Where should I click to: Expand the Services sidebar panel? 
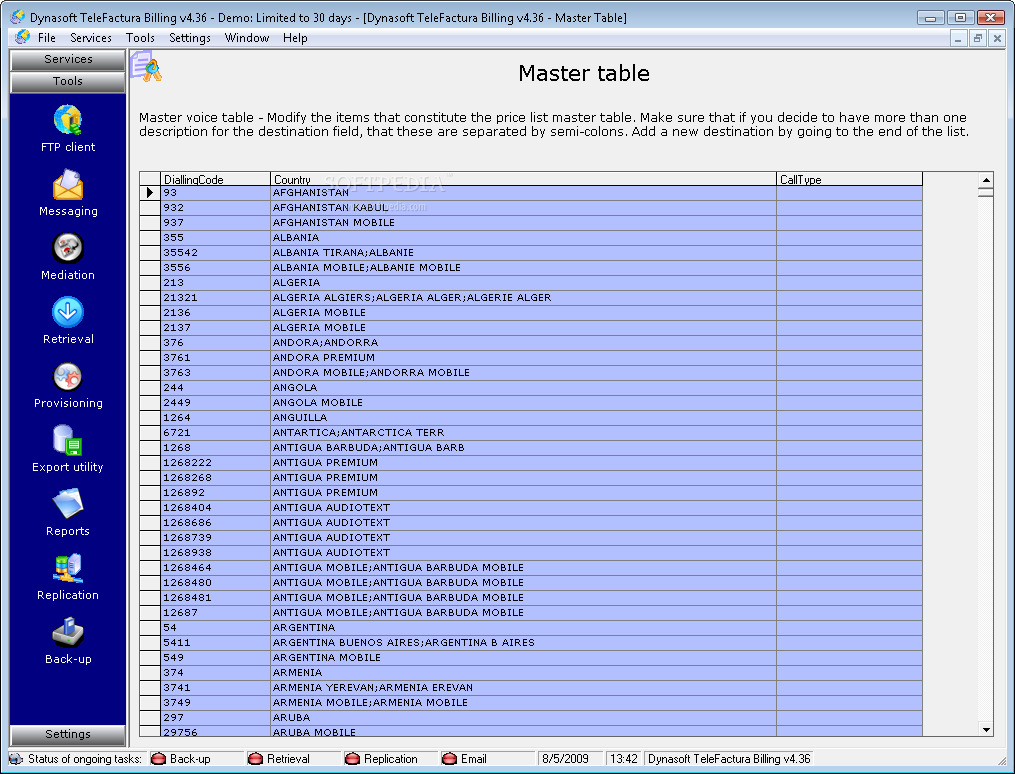pos(68,59)
